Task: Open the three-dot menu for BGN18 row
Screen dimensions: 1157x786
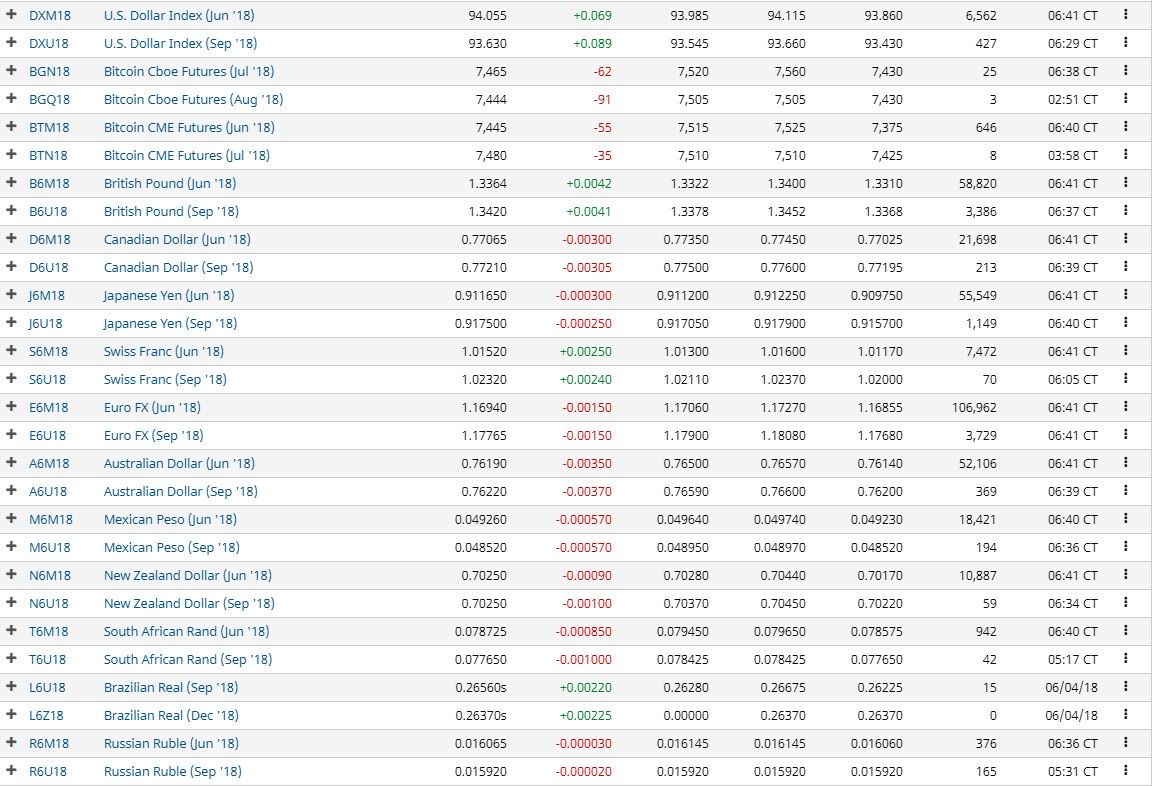Action: click(1125, 70)
